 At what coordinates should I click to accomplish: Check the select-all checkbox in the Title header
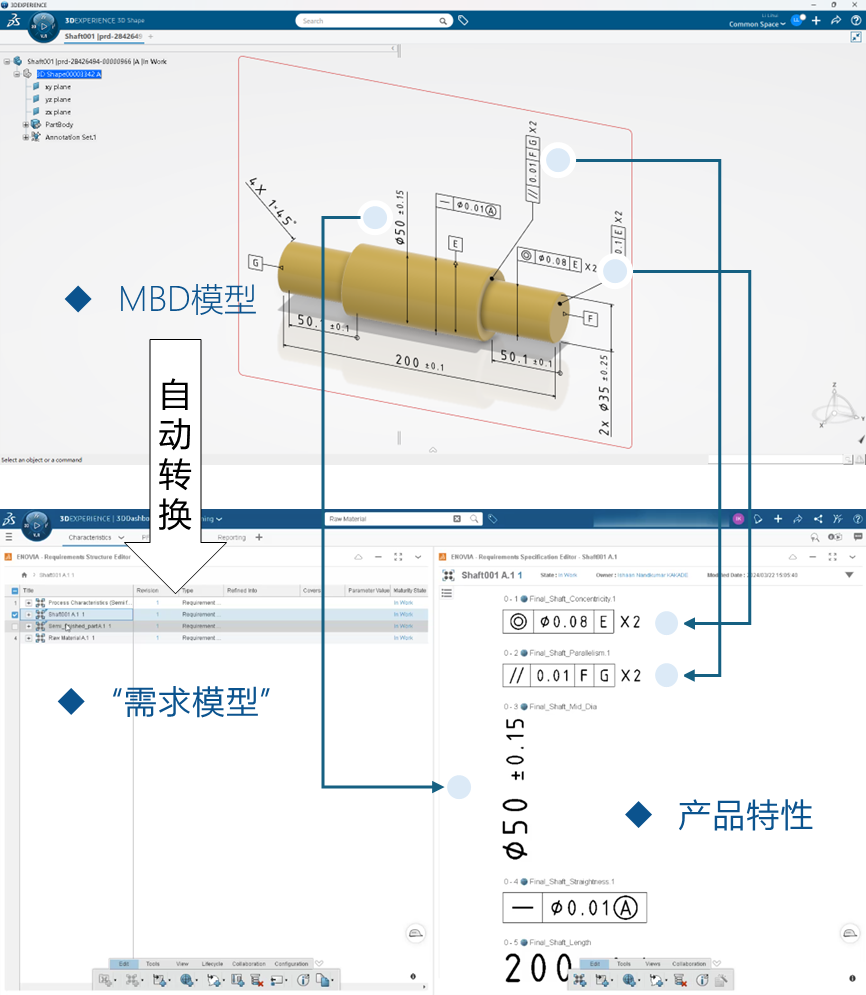click(x=15, y=591)
